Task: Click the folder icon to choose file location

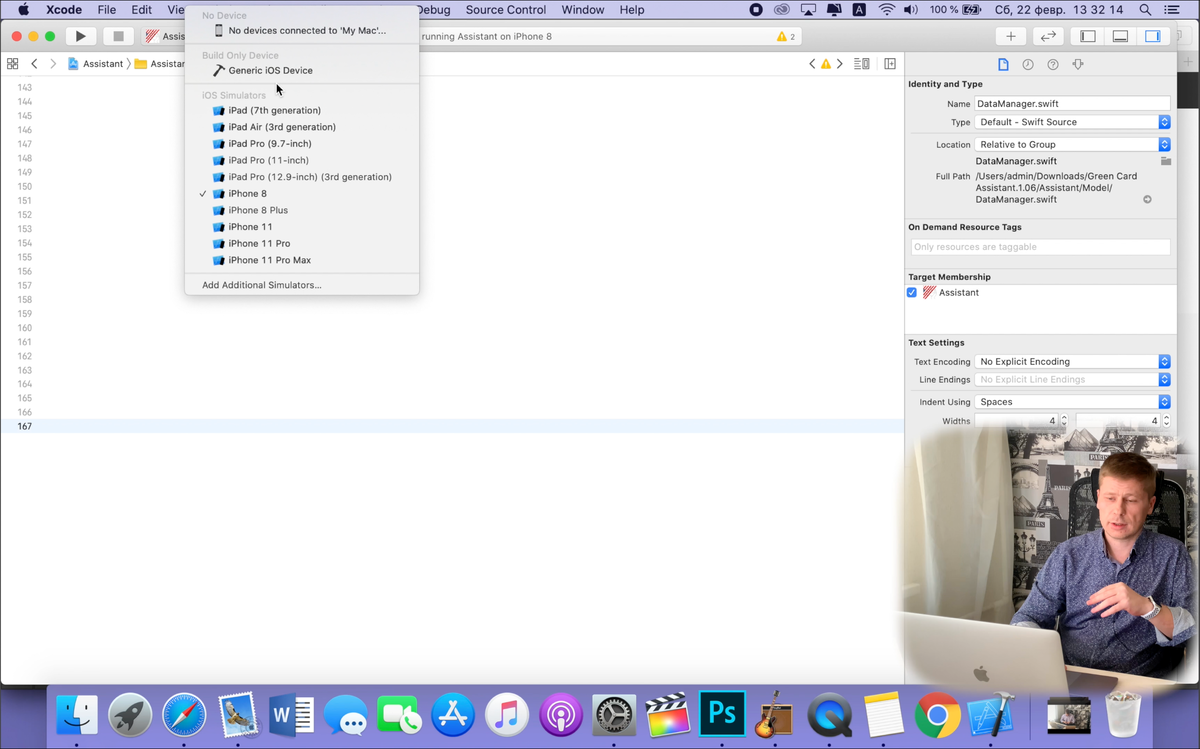Action: [x=1165, y=161]
